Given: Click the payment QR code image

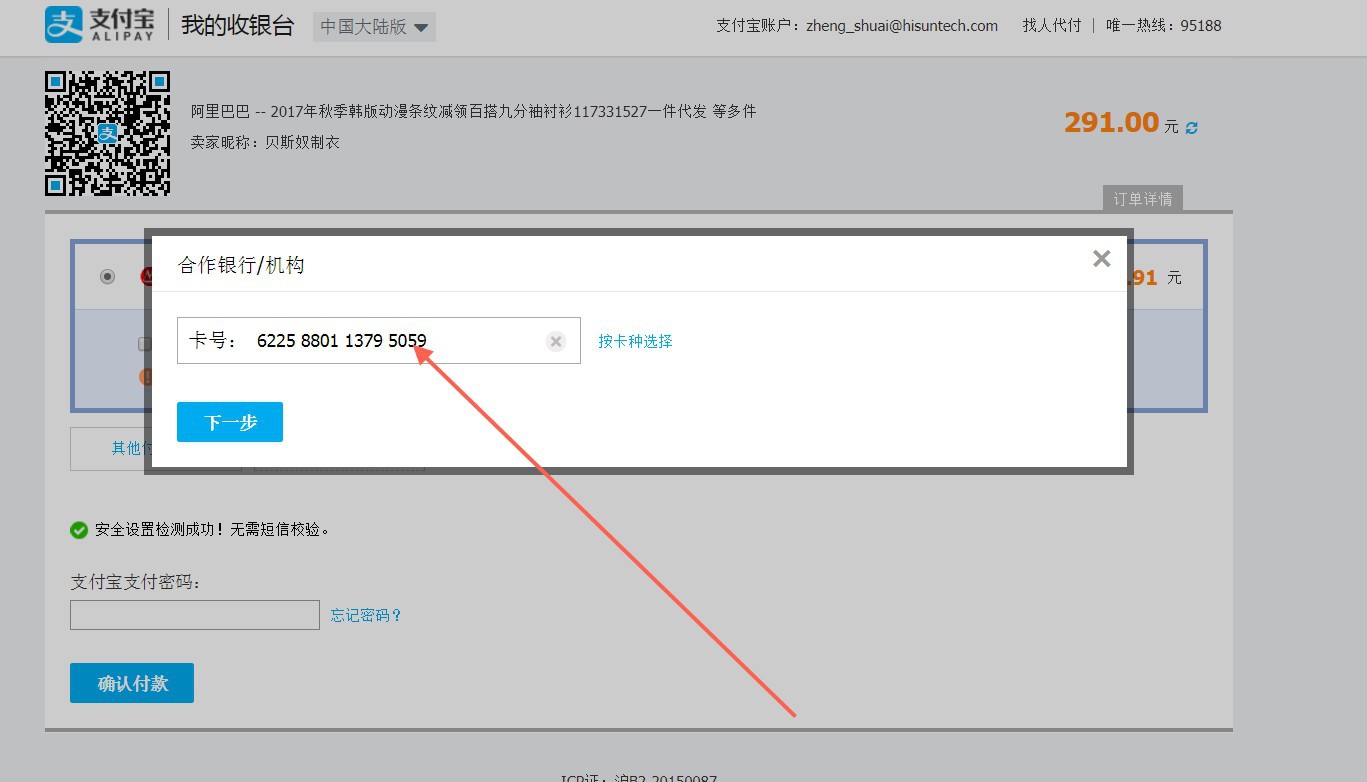Looking at the screenshot, I should [x=107, y=134].
